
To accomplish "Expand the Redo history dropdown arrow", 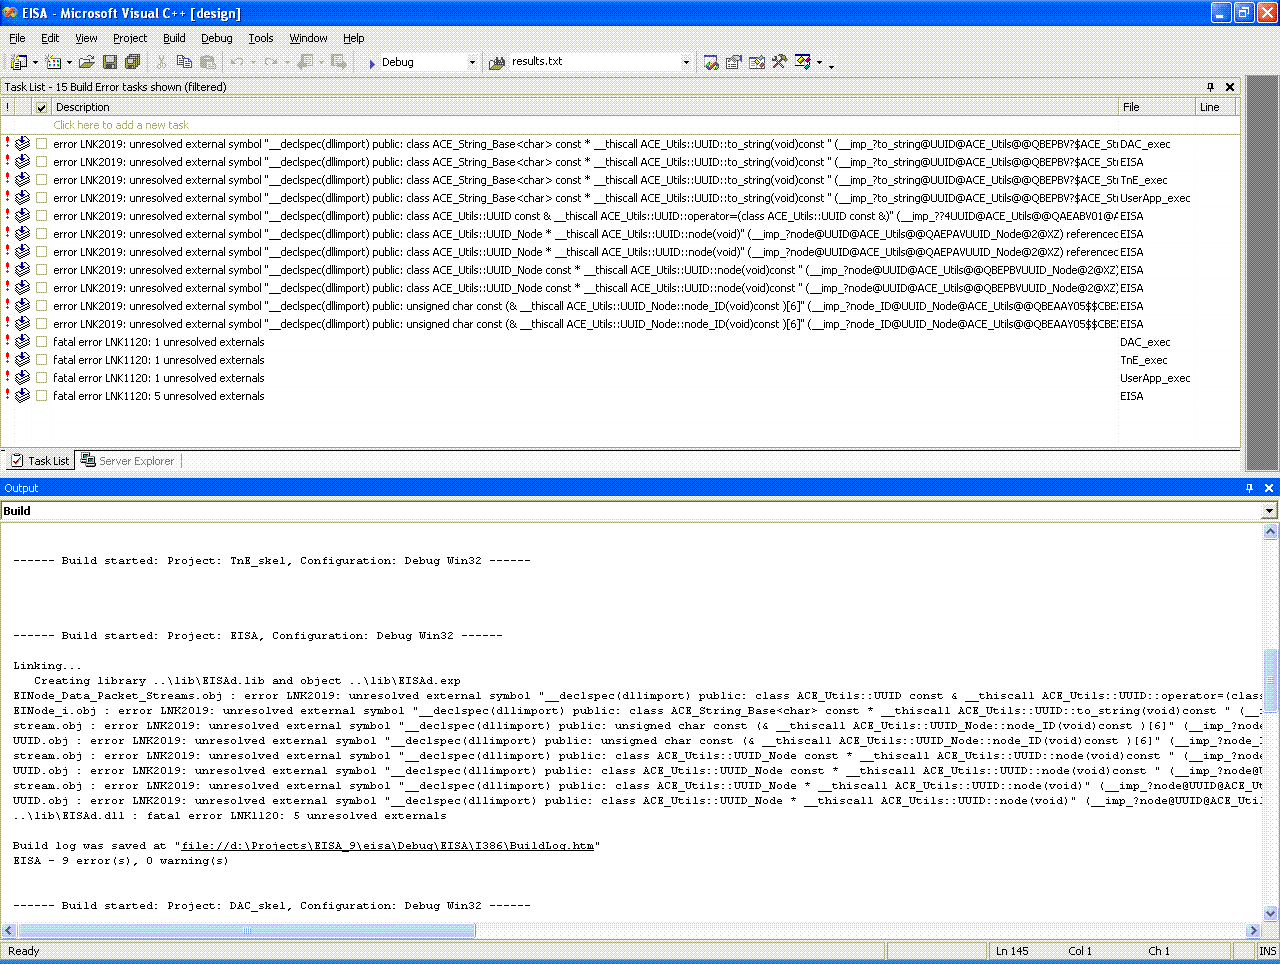I will click(287, 62).
